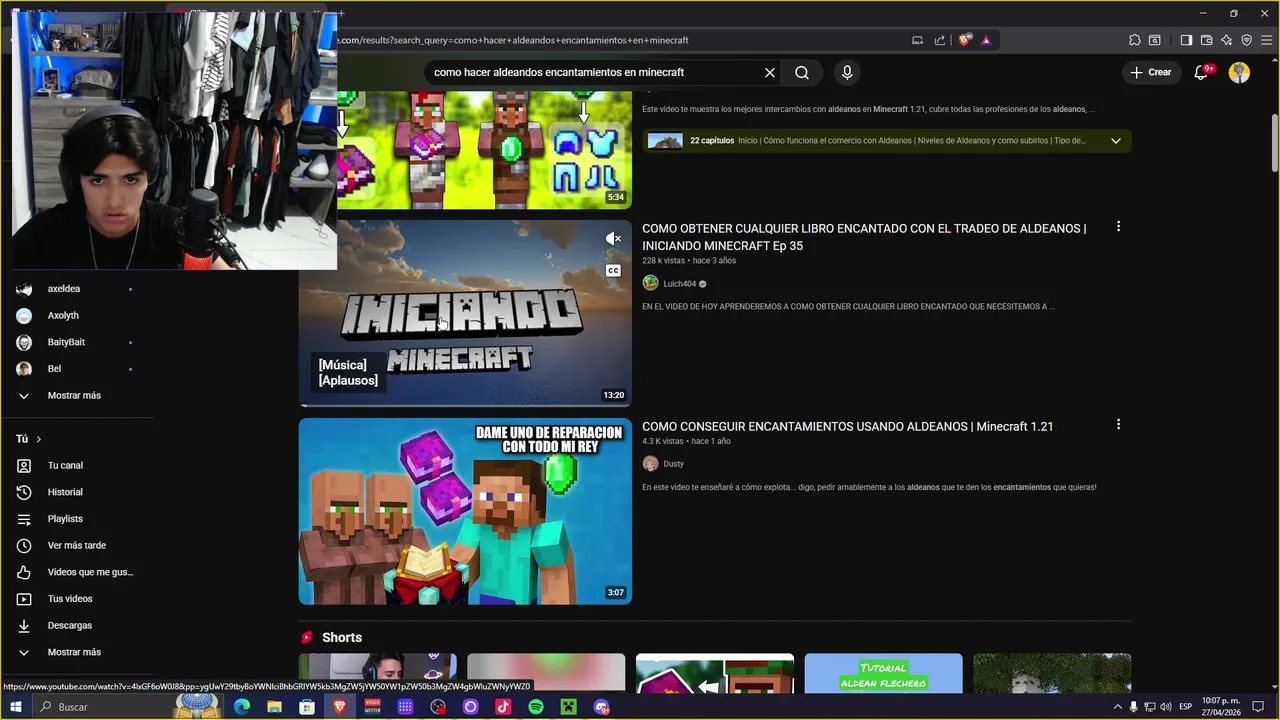Open Brave VPN shield icon
This screenshot has width=1280, height=720.
coord(1246,40)
